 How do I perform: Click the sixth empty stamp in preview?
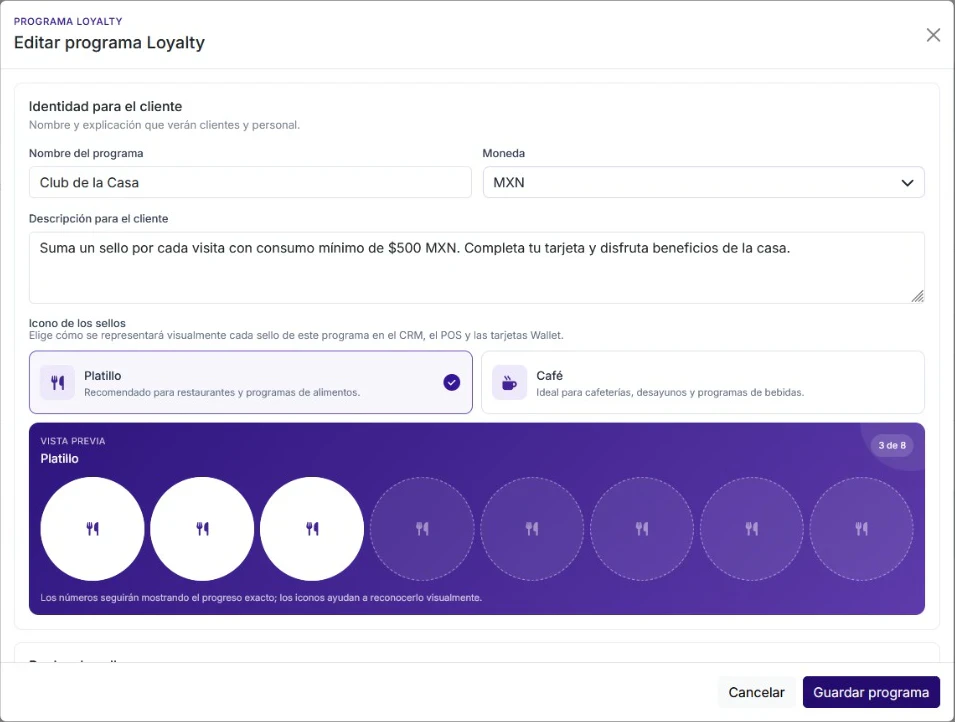pyautogui.click(x=642, y=529)
